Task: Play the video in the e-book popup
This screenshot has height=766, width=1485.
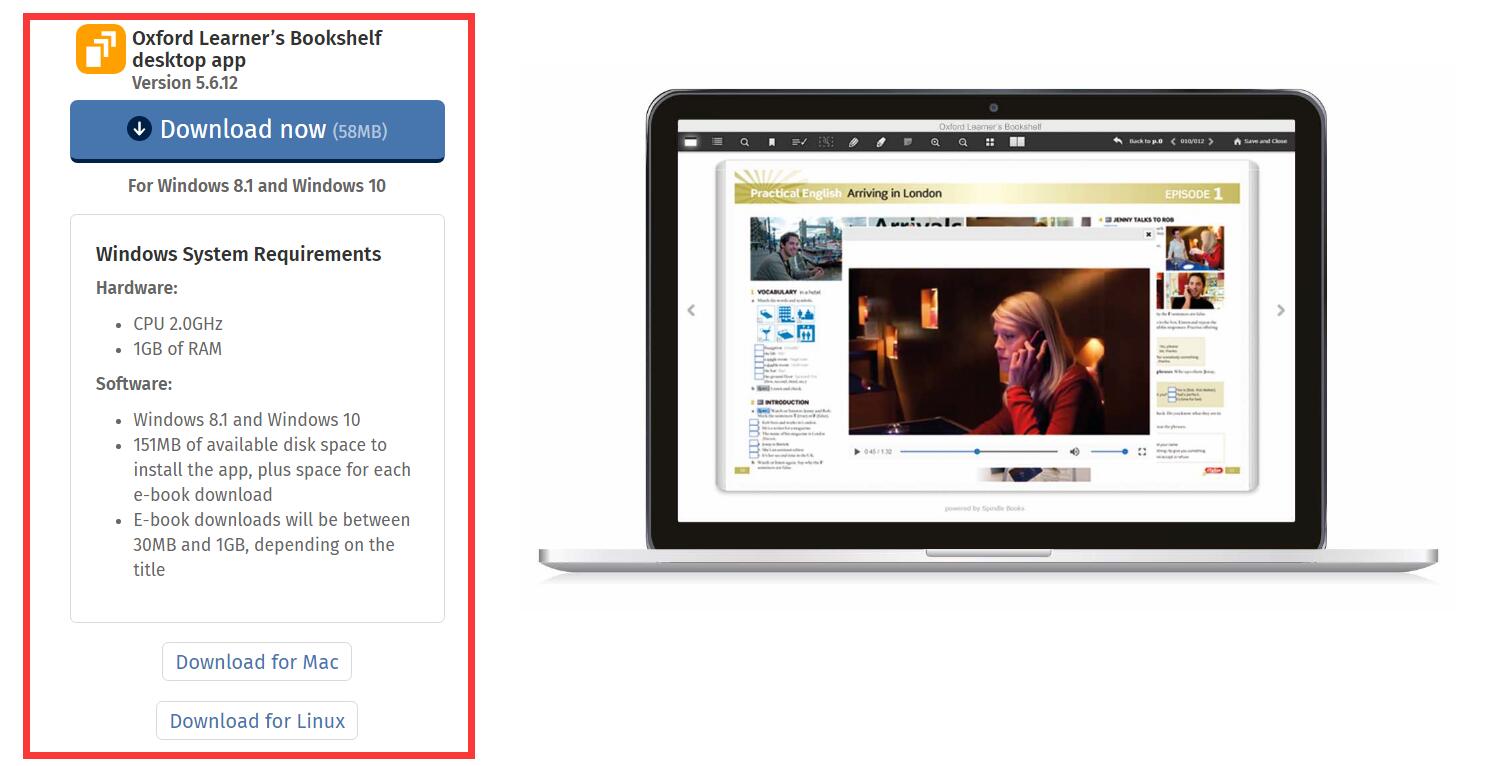Action: [857, 452]
